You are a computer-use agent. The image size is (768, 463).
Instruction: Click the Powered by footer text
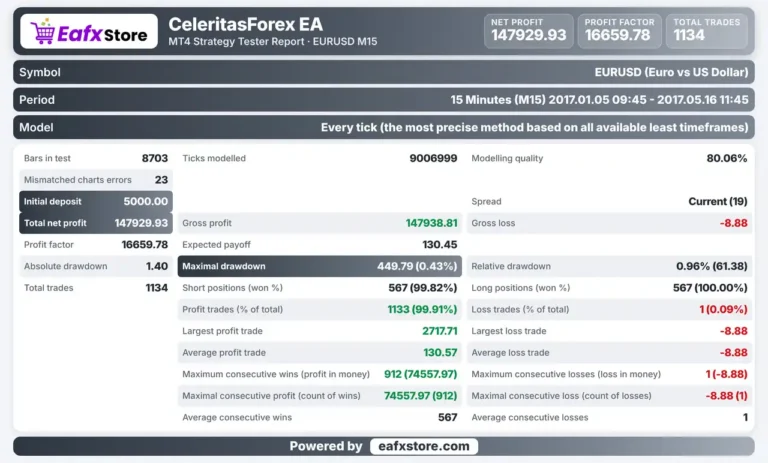coord(326,446)
